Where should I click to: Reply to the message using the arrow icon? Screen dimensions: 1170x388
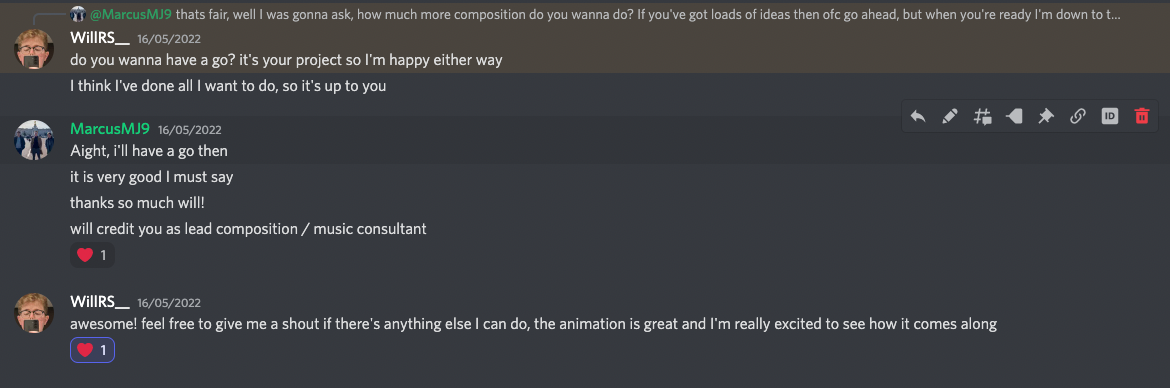tap(918, 116)
